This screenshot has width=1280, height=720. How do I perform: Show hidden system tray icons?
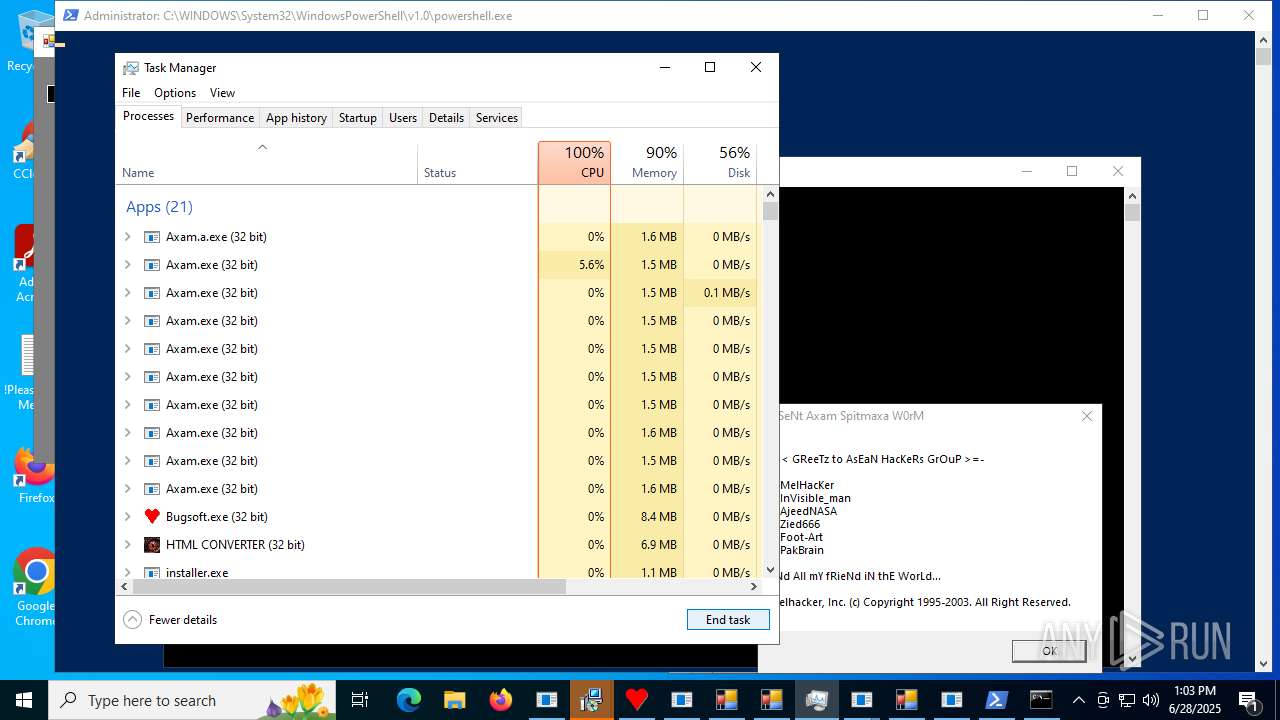point(1078,700)
